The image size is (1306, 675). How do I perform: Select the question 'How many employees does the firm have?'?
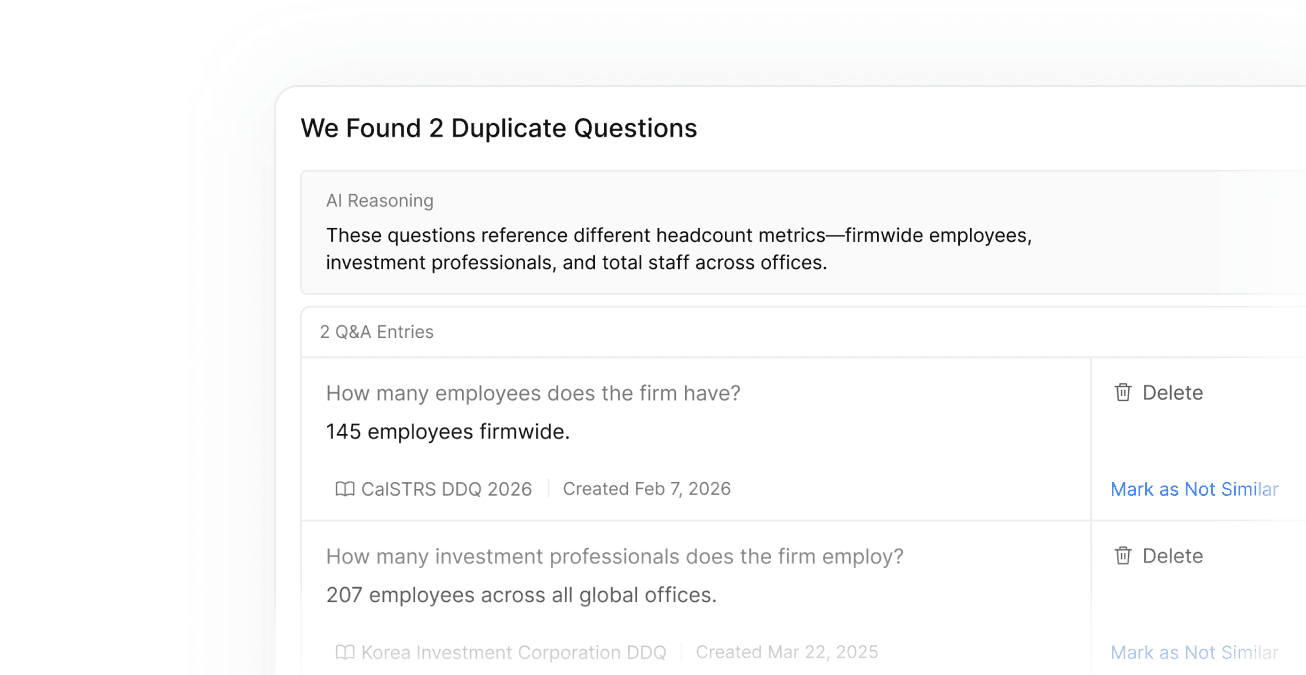pyautogui.click(x=533, y=393)
